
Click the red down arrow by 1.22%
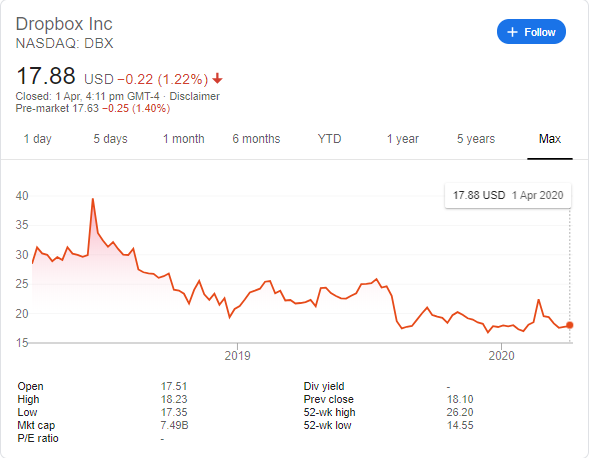pyautogui.click(x=217, y=79)
